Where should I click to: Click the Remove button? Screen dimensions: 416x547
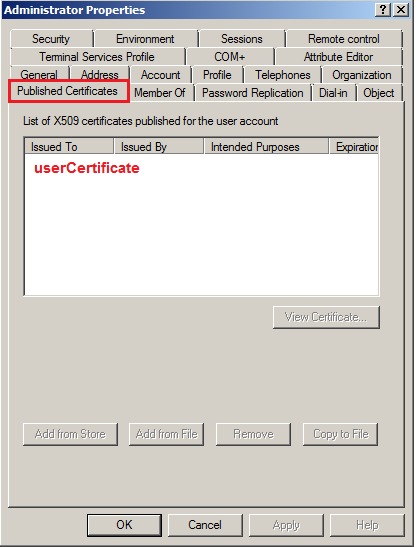pos(253,434)
